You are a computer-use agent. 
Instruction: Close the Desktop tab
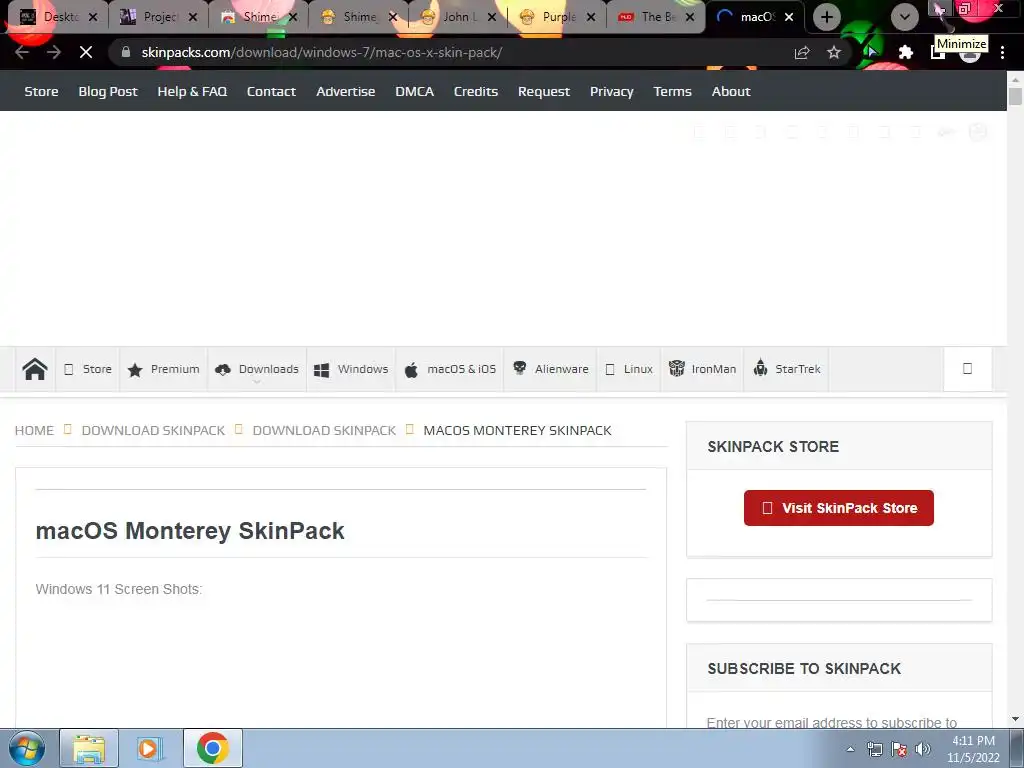point(93,17)
